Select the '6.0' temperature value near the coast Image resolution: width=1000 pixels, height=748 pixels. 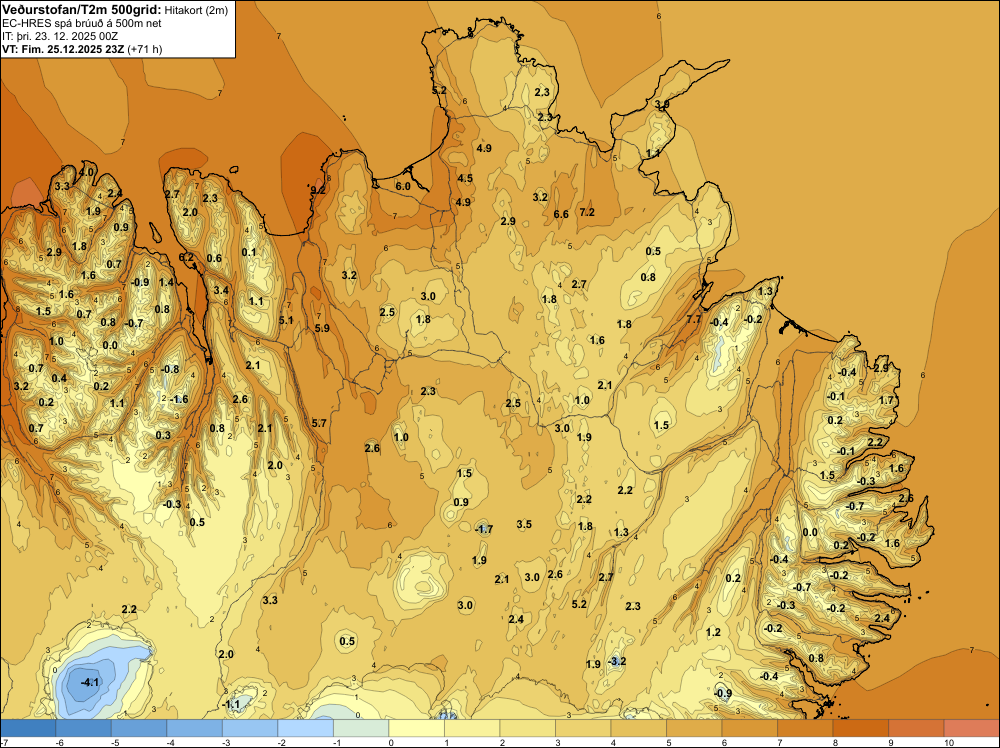pyautogui.click(x=403, y=186)
